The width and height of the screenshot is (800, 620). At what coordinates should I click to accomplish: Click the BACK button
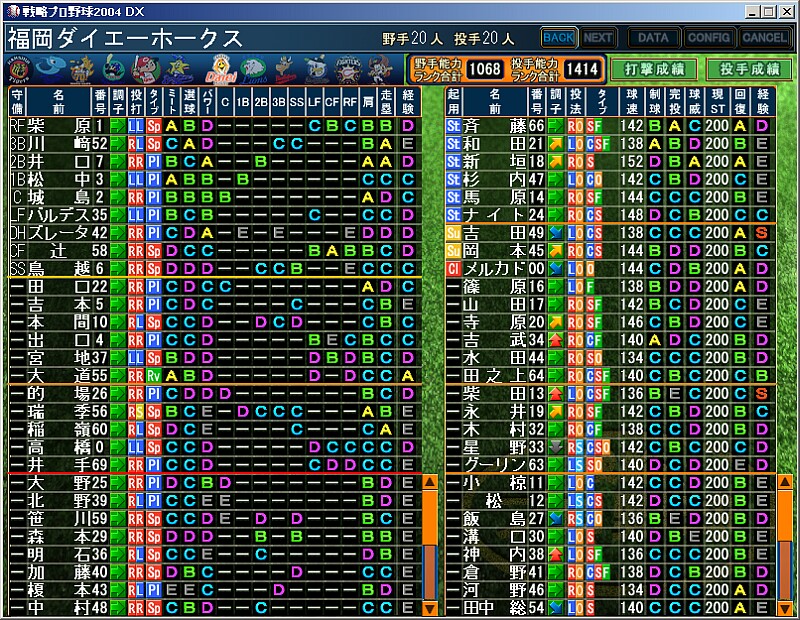(x=559, y=38)
